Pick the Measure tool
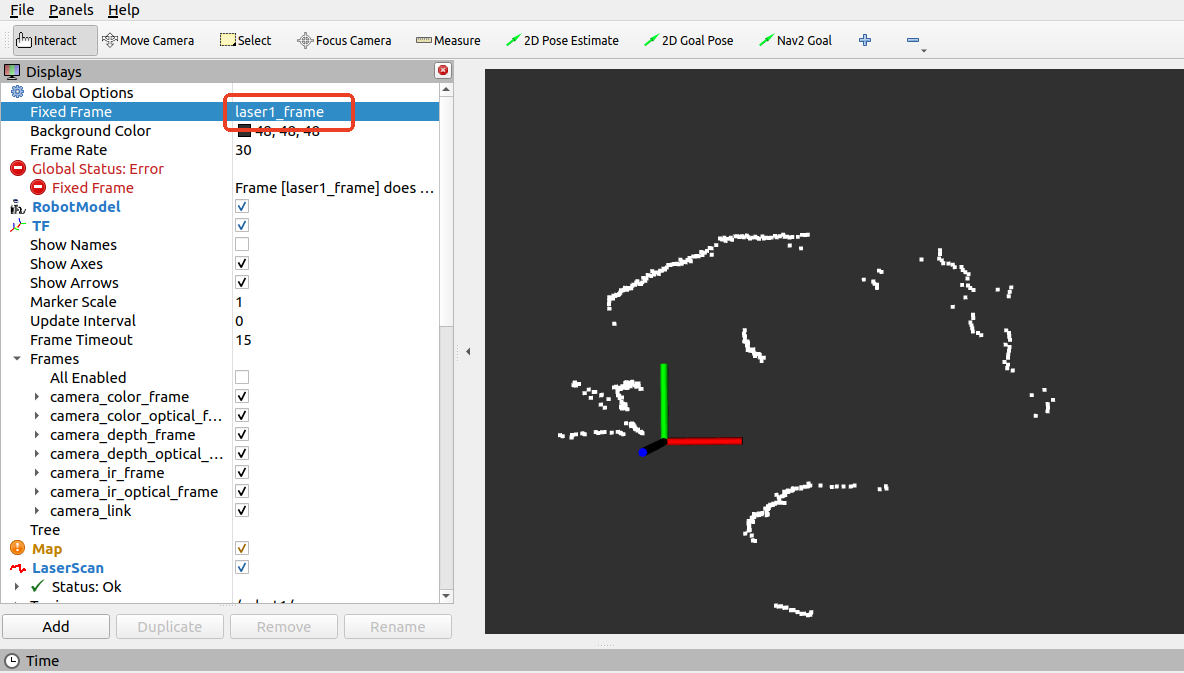 (449, 40)
